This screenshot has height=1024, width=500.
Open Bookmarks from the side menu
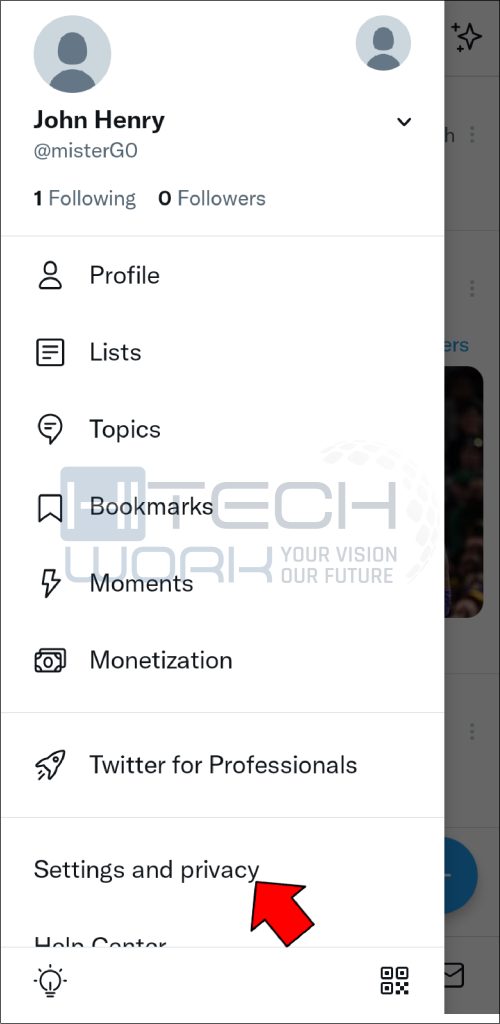click(151, 506)
